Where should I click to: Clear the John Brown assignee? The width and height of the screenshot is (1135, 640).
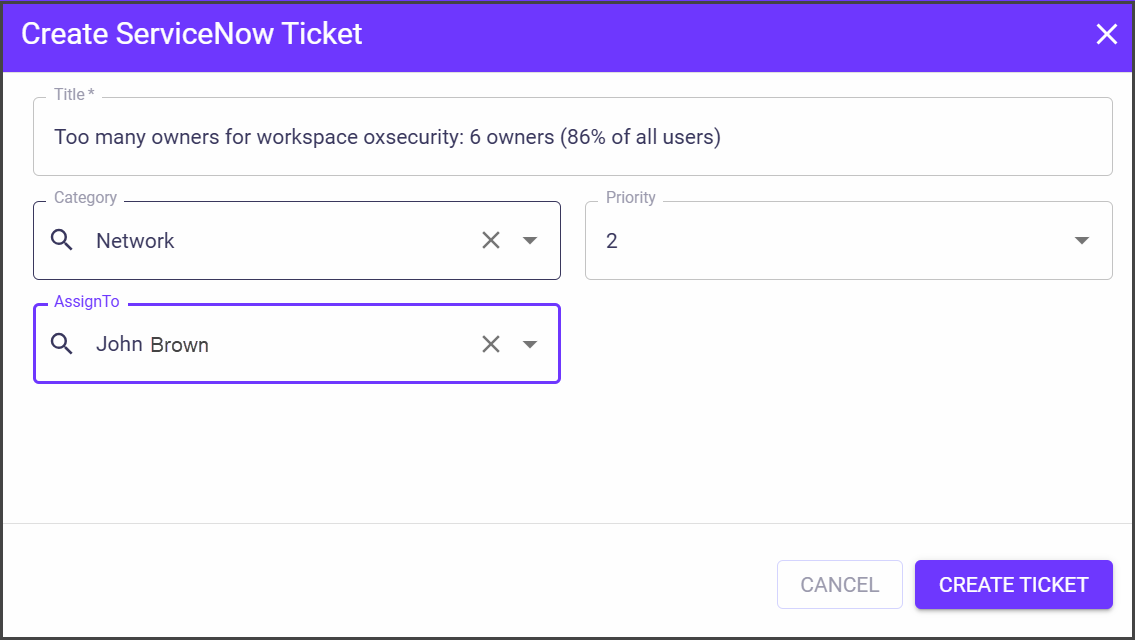click(x=491, y=344)
